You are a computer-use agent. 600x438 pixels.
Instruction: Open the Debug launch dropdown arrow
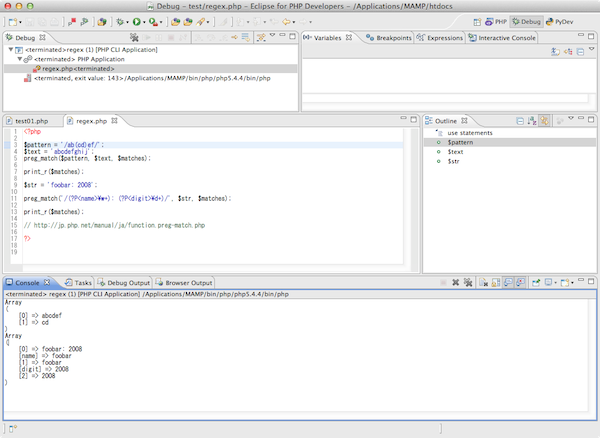point(127,23)
